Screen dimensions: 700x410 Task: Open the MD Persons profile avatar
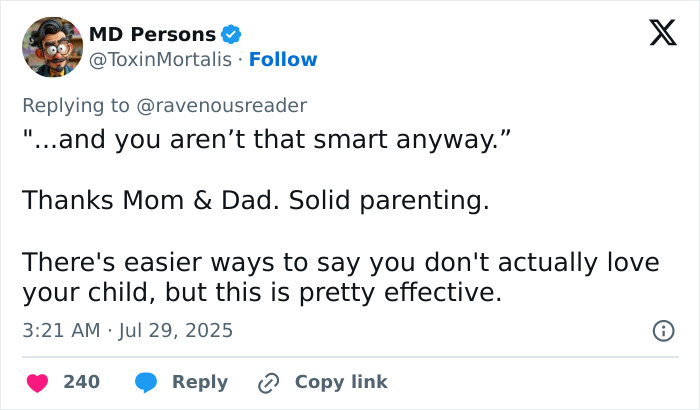coord(52,47)
